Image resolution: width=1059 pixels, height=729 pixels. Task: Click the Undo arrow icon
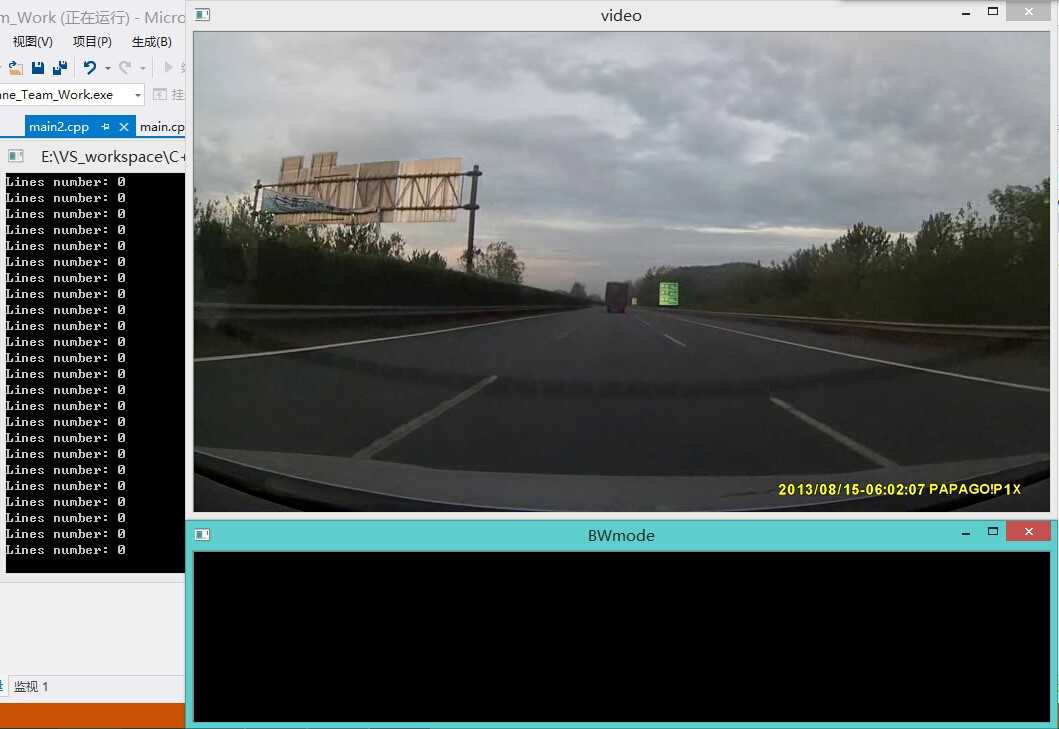(89, 68)
